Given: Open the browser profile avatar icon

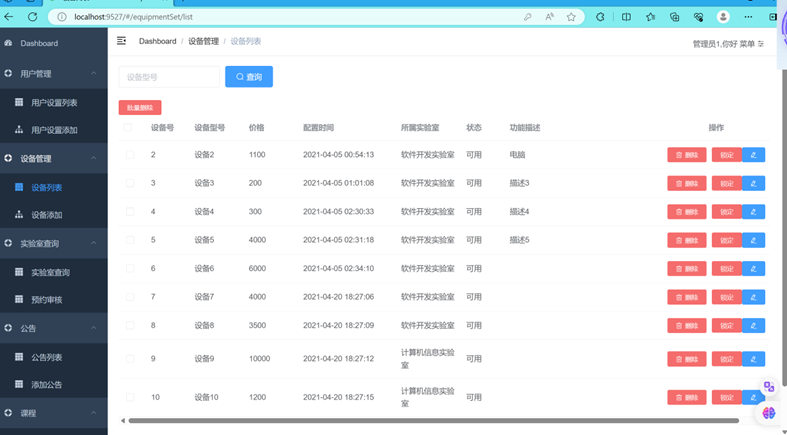Looking at the screenshot, I should (723, 17).
